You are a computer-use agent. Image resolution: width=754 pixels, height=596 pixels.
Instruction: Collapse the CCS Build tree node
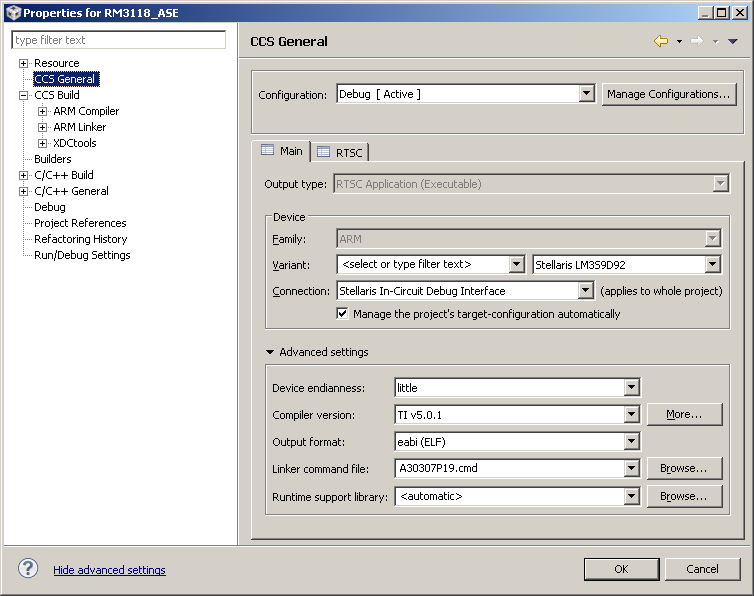coord(23,95)
